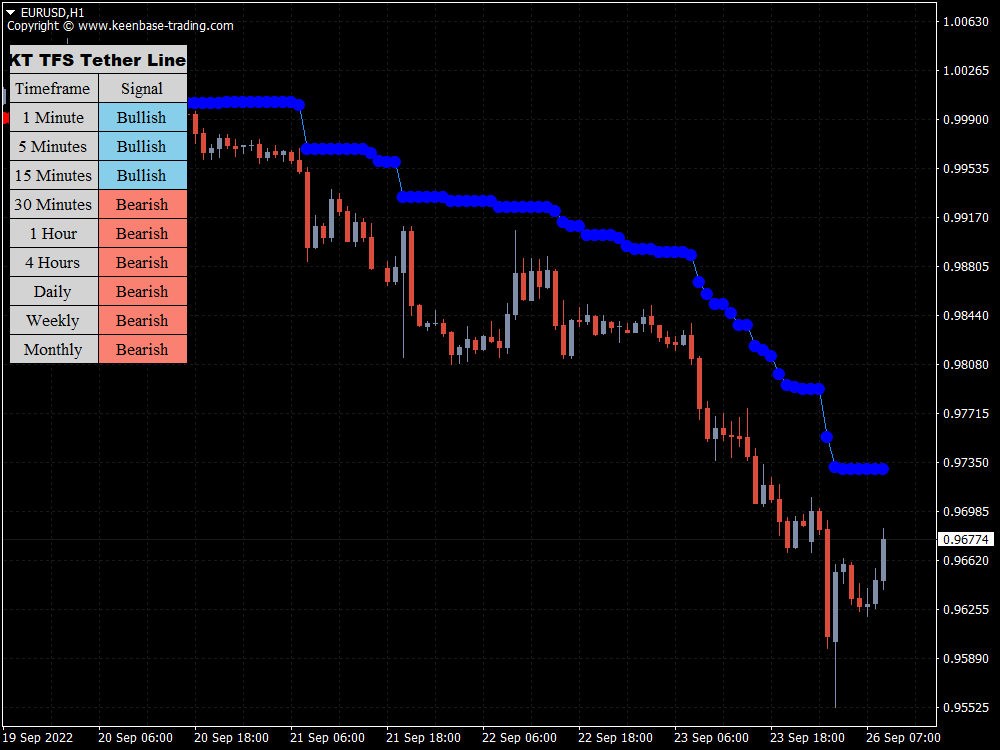Click the 23 Sep 18:00 time label
This screenshot has width=1000, height=750.
pyautogui.click(x=807, y=738)
